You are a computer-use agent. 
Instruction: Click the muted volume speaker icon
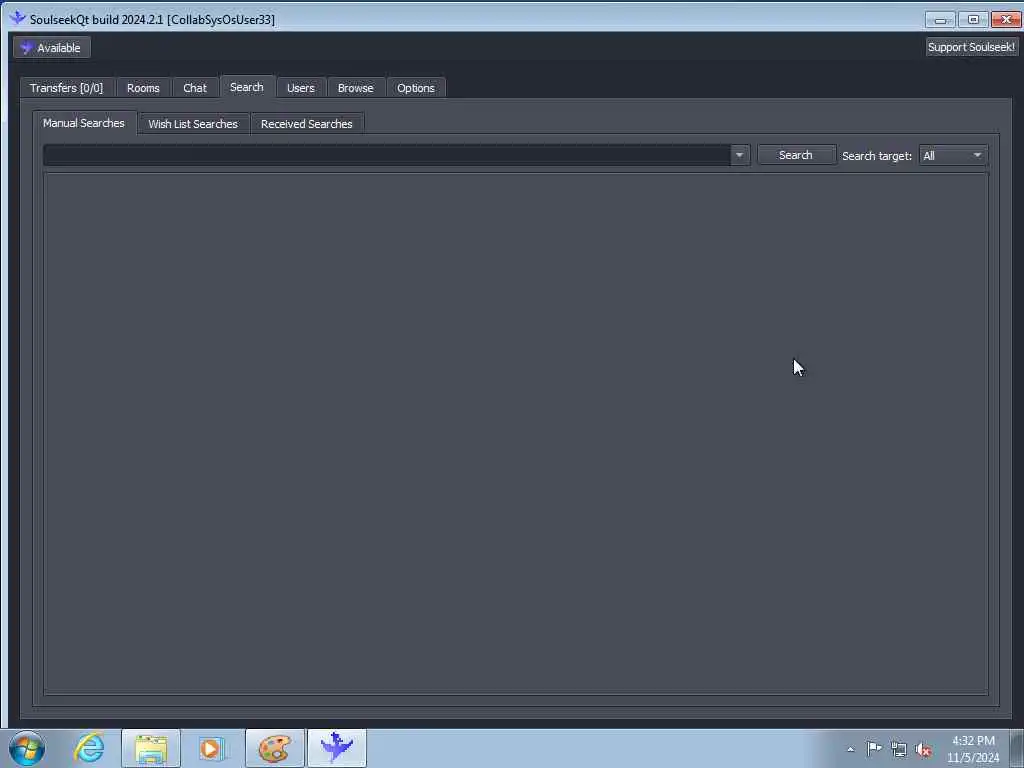click(x=923, y=750)
